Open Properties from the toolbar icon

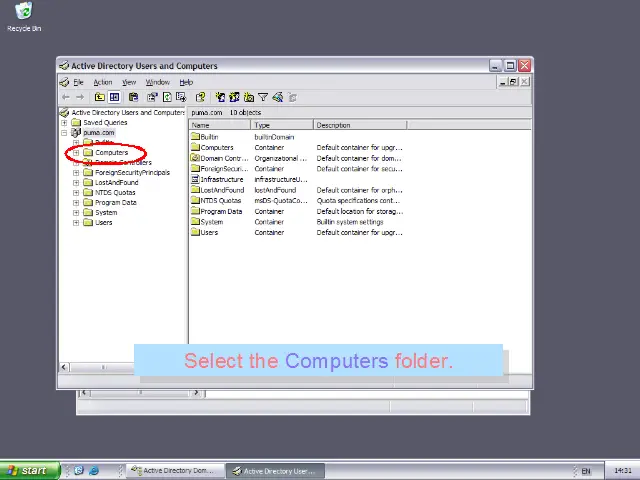(x=152, y=97)
